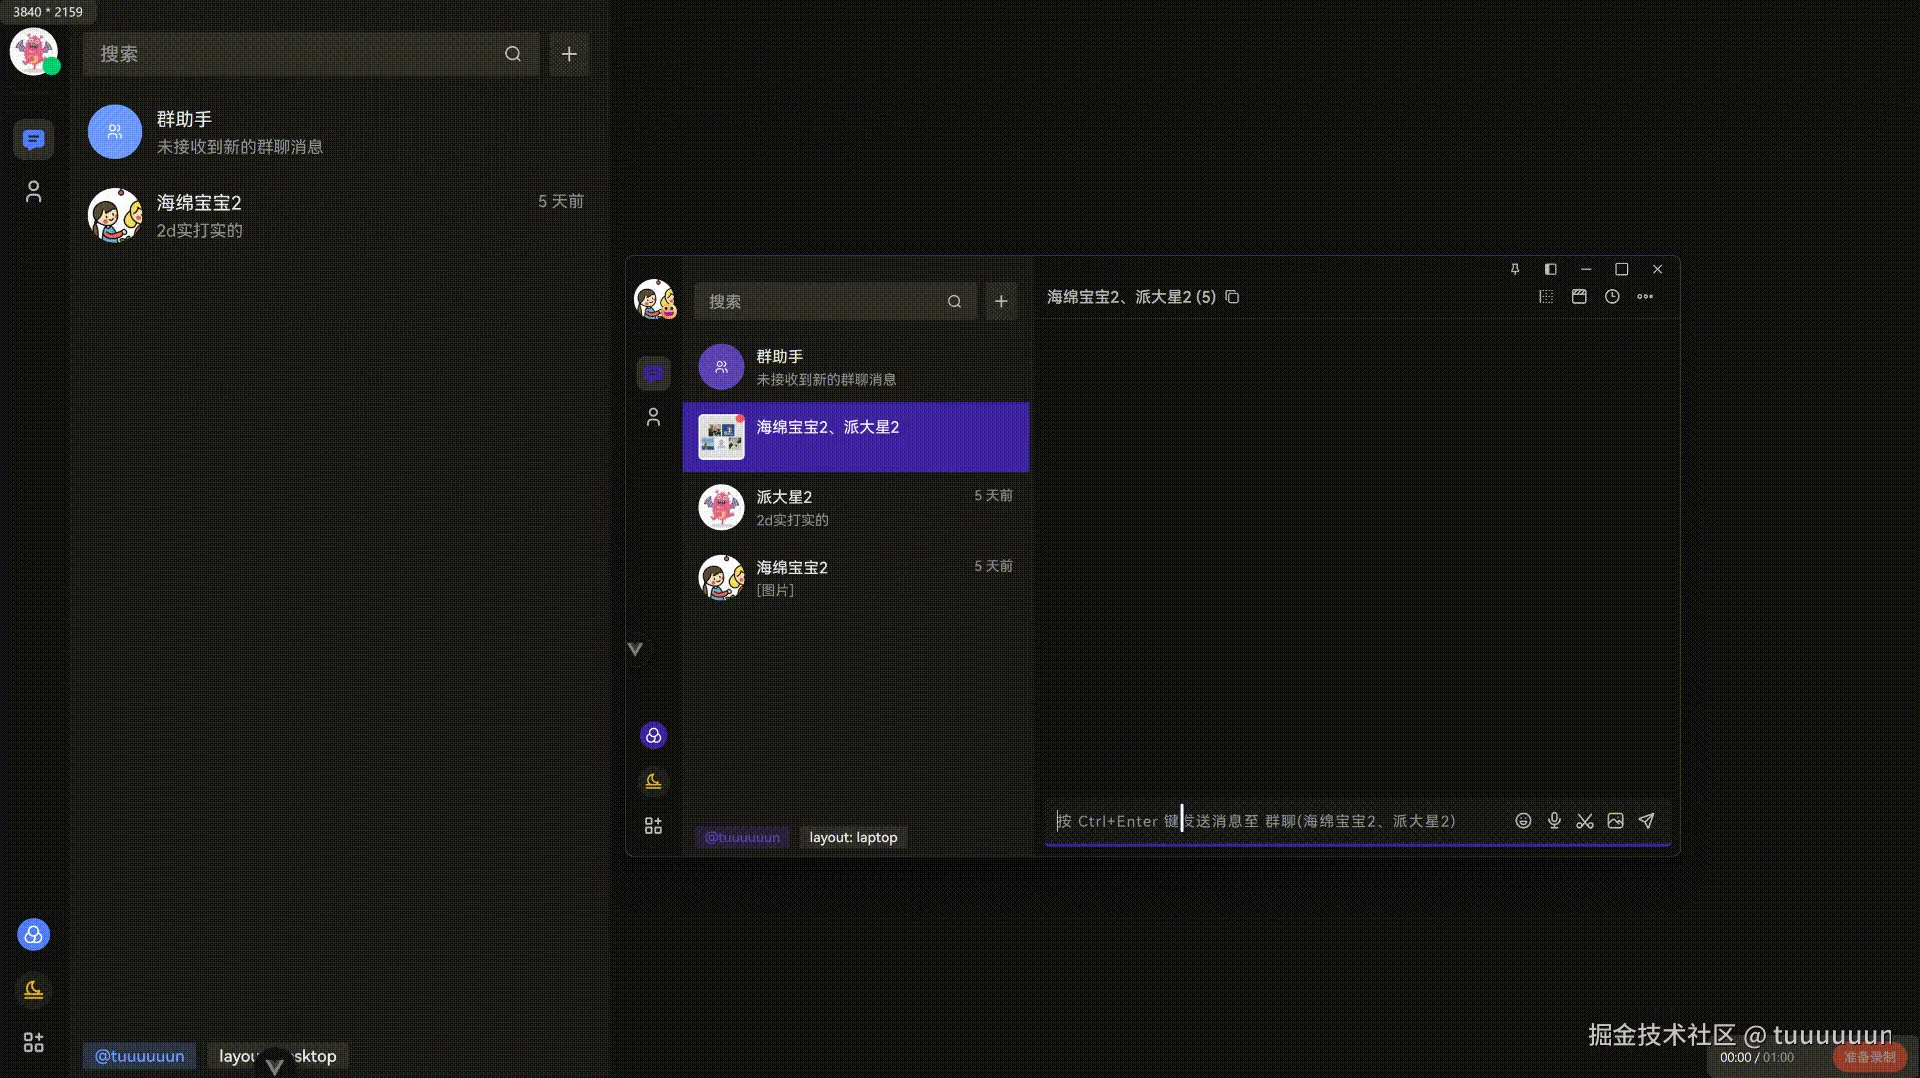Click the recording progress bar showing 00:00 / 01:00

(x=1756, y=1057)
